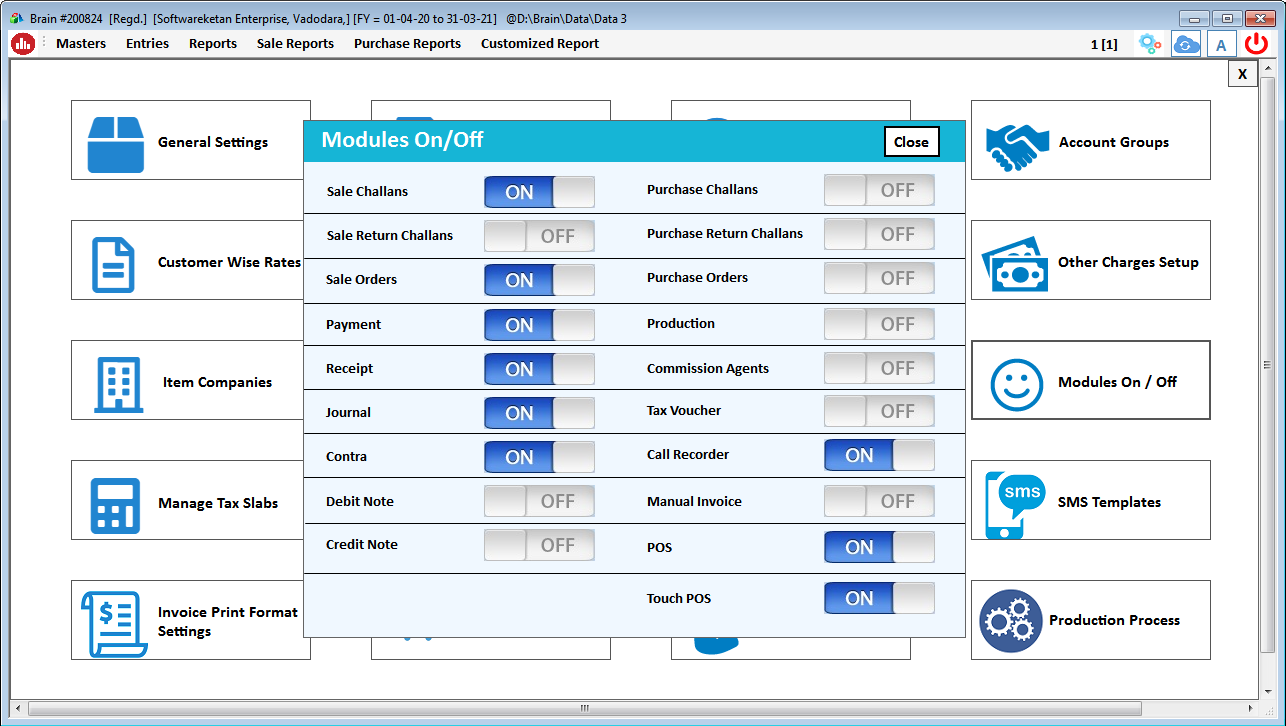Click the Account Groups handshake icon
The height and width of the screenshot is (726, 1286).
[1015, 140]
